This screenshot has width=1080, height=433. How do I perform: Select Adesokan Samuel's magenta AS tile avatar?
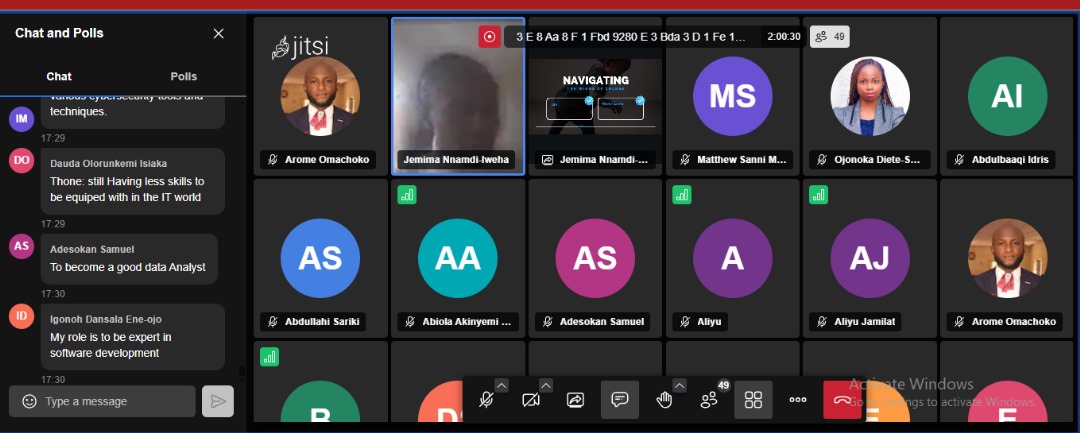(595, 258)
